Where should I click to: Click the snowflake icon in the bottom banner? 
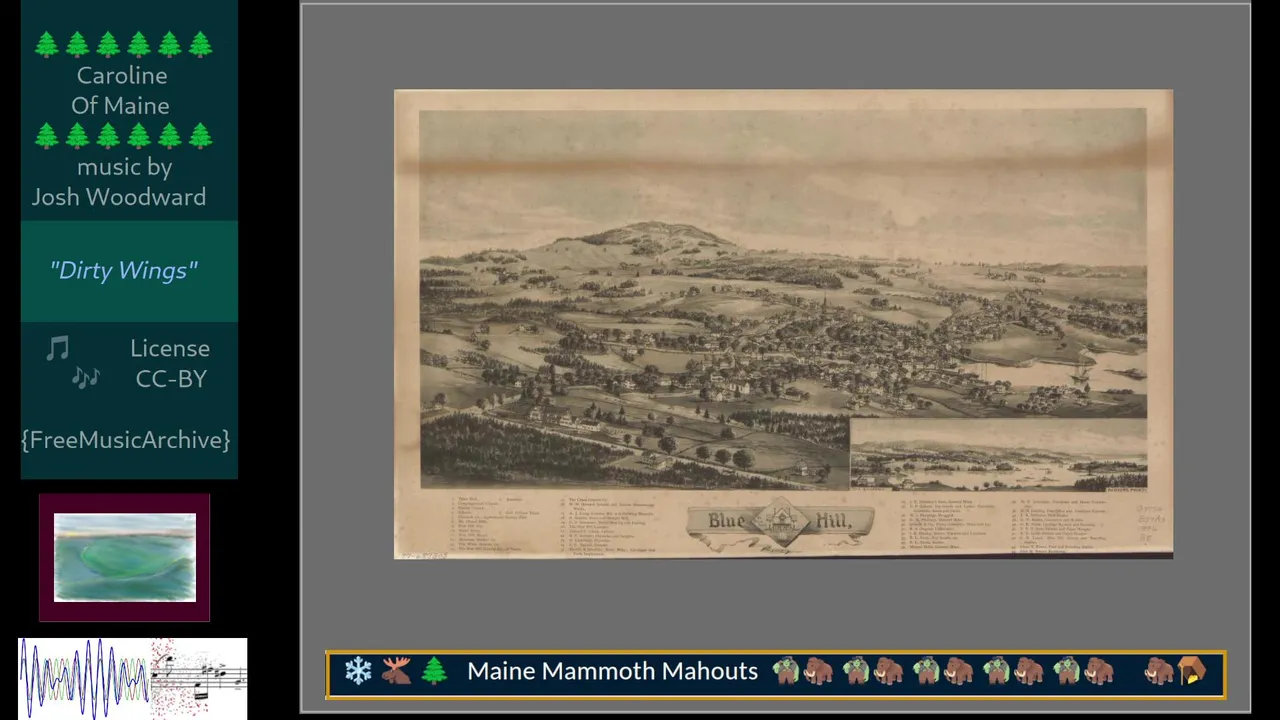click(x=358, y=671)
